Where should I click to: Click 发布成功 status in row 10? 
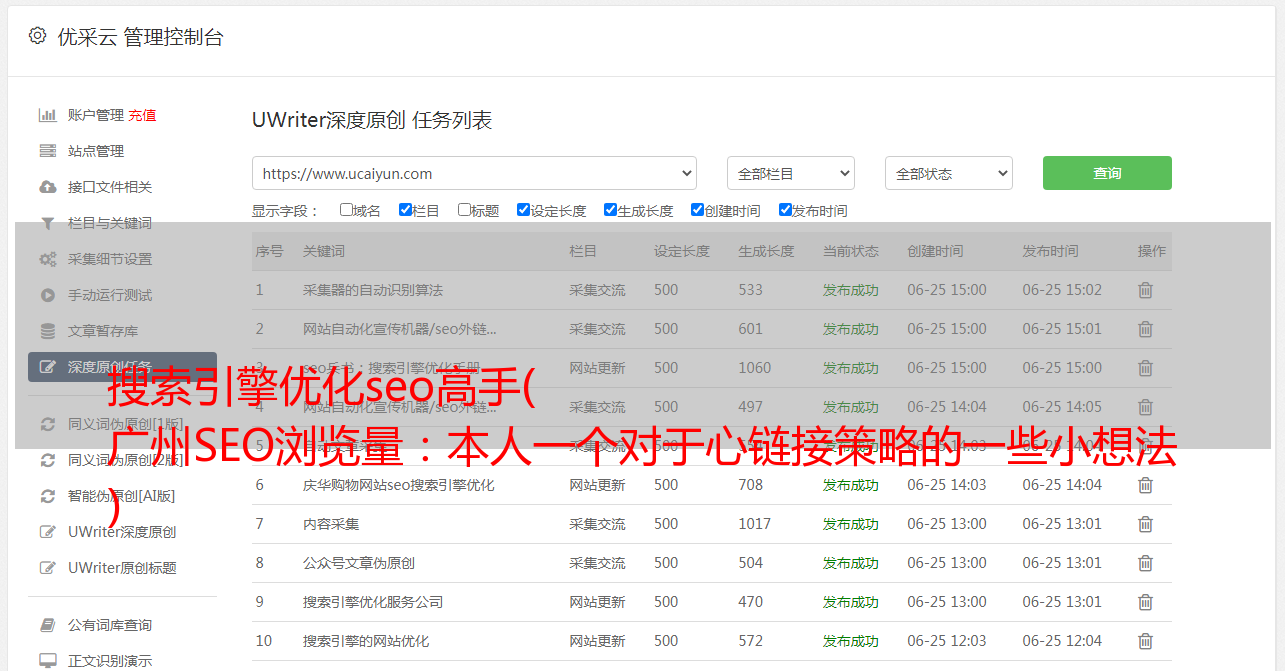coord(851,641)
